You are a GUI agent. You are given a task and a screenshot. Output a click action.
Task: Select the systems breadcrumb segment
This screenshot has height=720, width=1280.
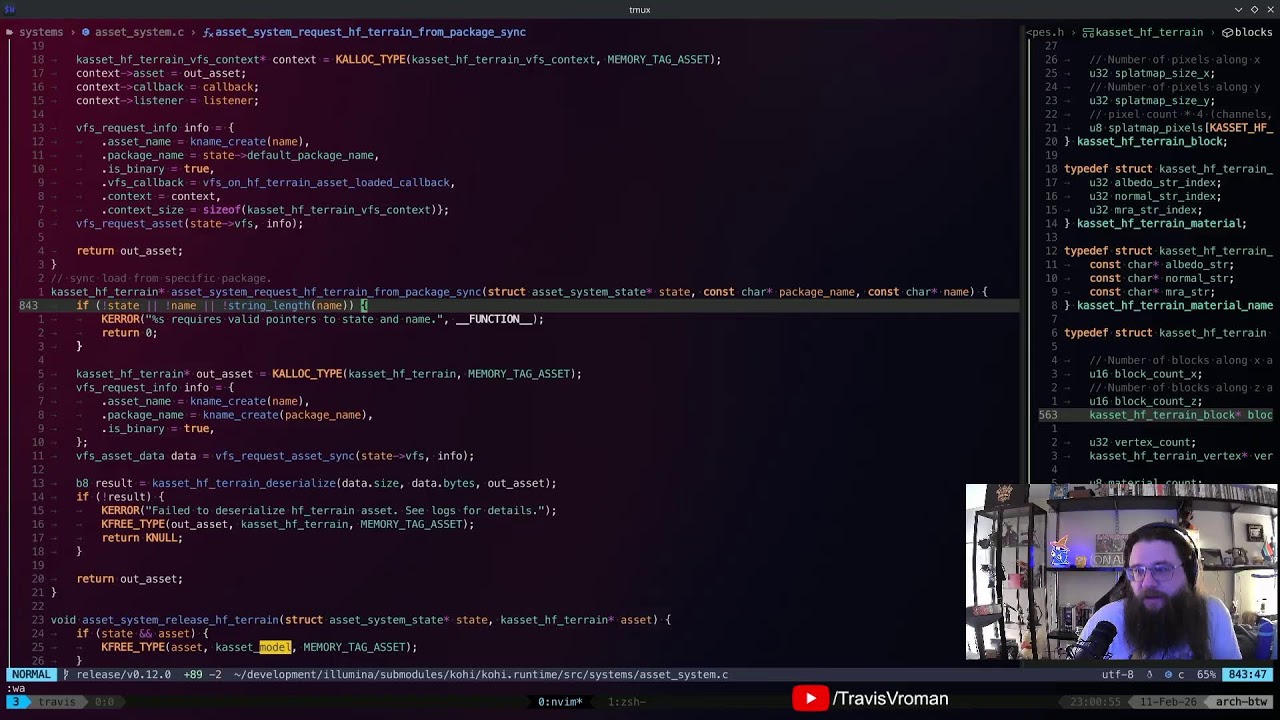click(x=41, y=32)
